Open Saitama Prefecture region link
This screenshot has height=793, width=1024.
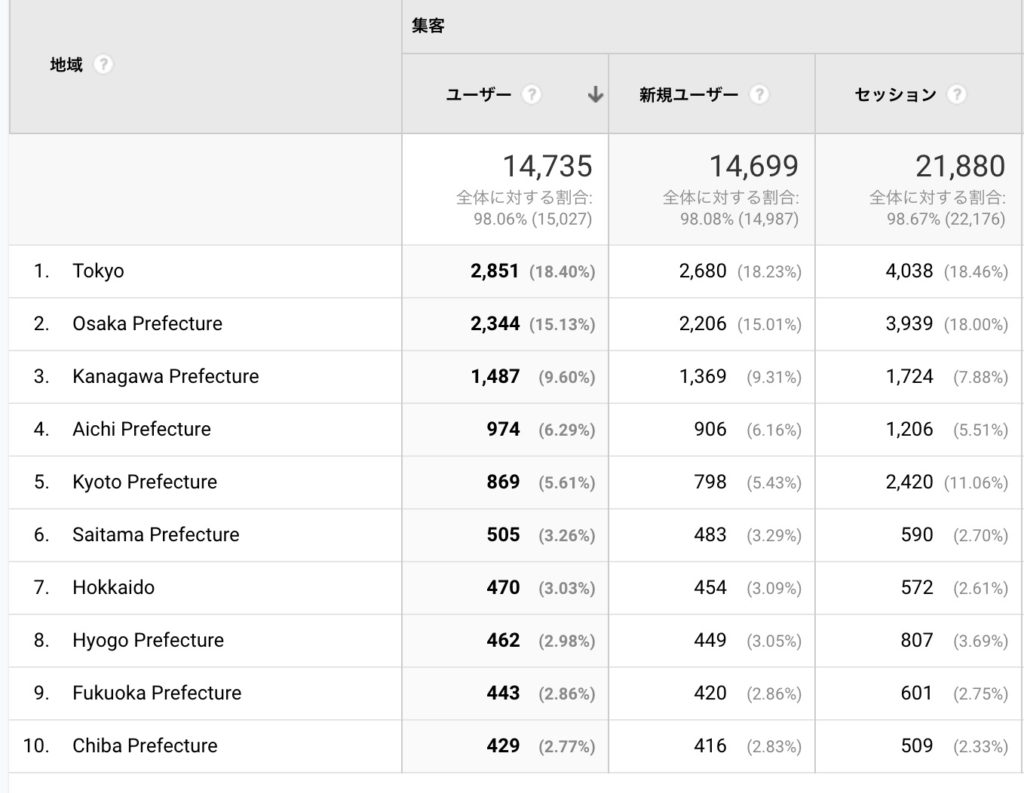(x=156, y=534)
